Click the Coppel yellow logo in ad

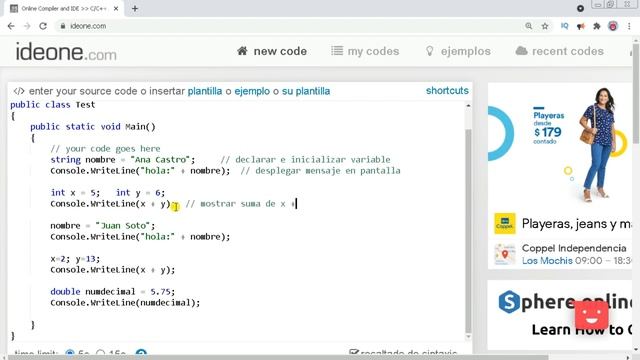(x=504, y=224)
